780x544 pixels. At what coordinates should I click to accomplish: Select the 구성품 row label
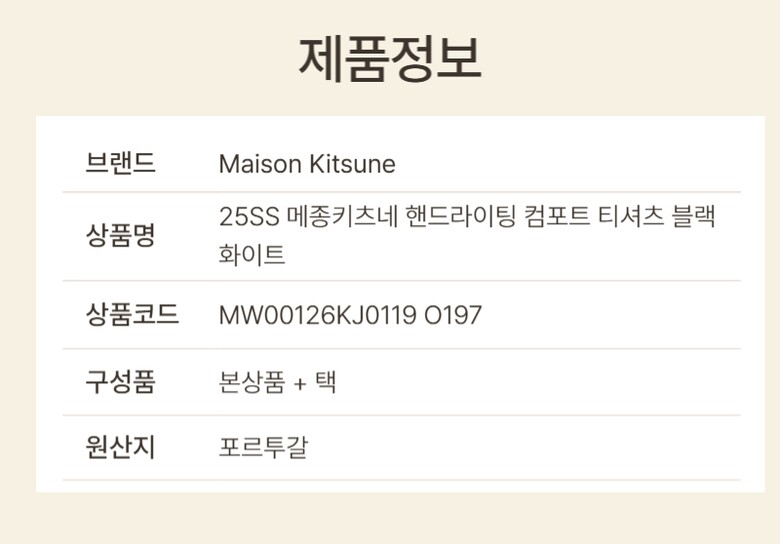point(121,382)
